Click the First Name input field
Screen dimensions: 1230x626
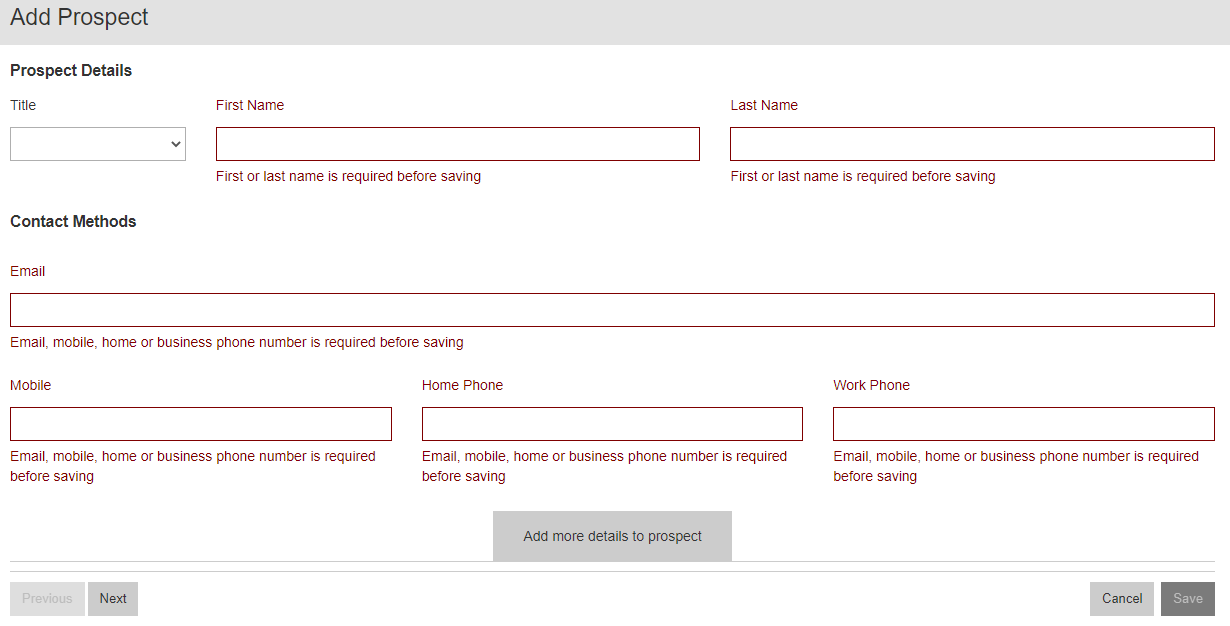click(457, 144)
